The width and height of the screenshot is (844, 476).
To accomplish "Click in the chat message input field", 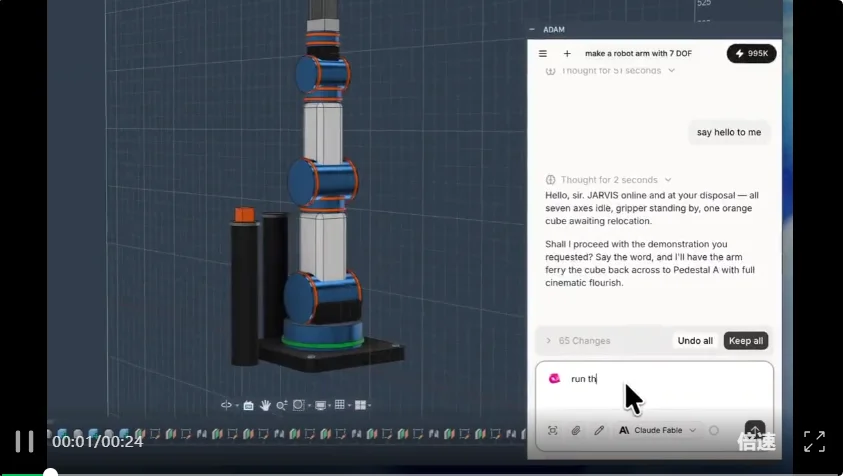I will (x=655, y=390).
